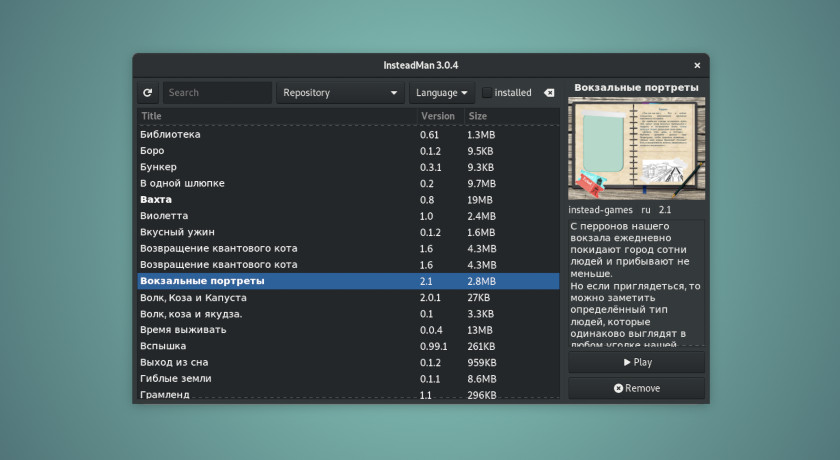
Task: Sort by the Size column header
Action: [510, 116]
